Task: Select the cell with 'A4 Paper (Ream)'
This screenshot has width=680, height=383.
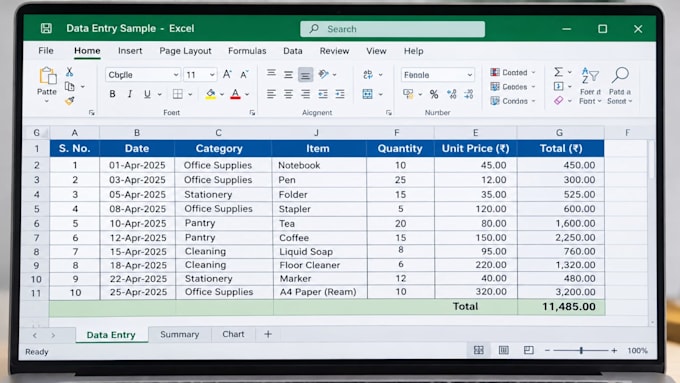Action: 320,292
